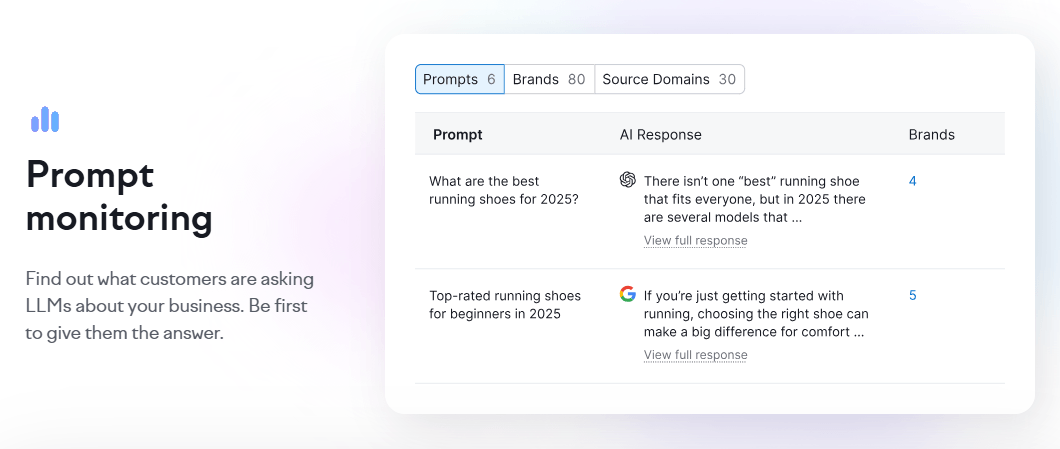Screen dimensions: 1060x449
Task: Click the Brands column header
Action: coord(932,135)
